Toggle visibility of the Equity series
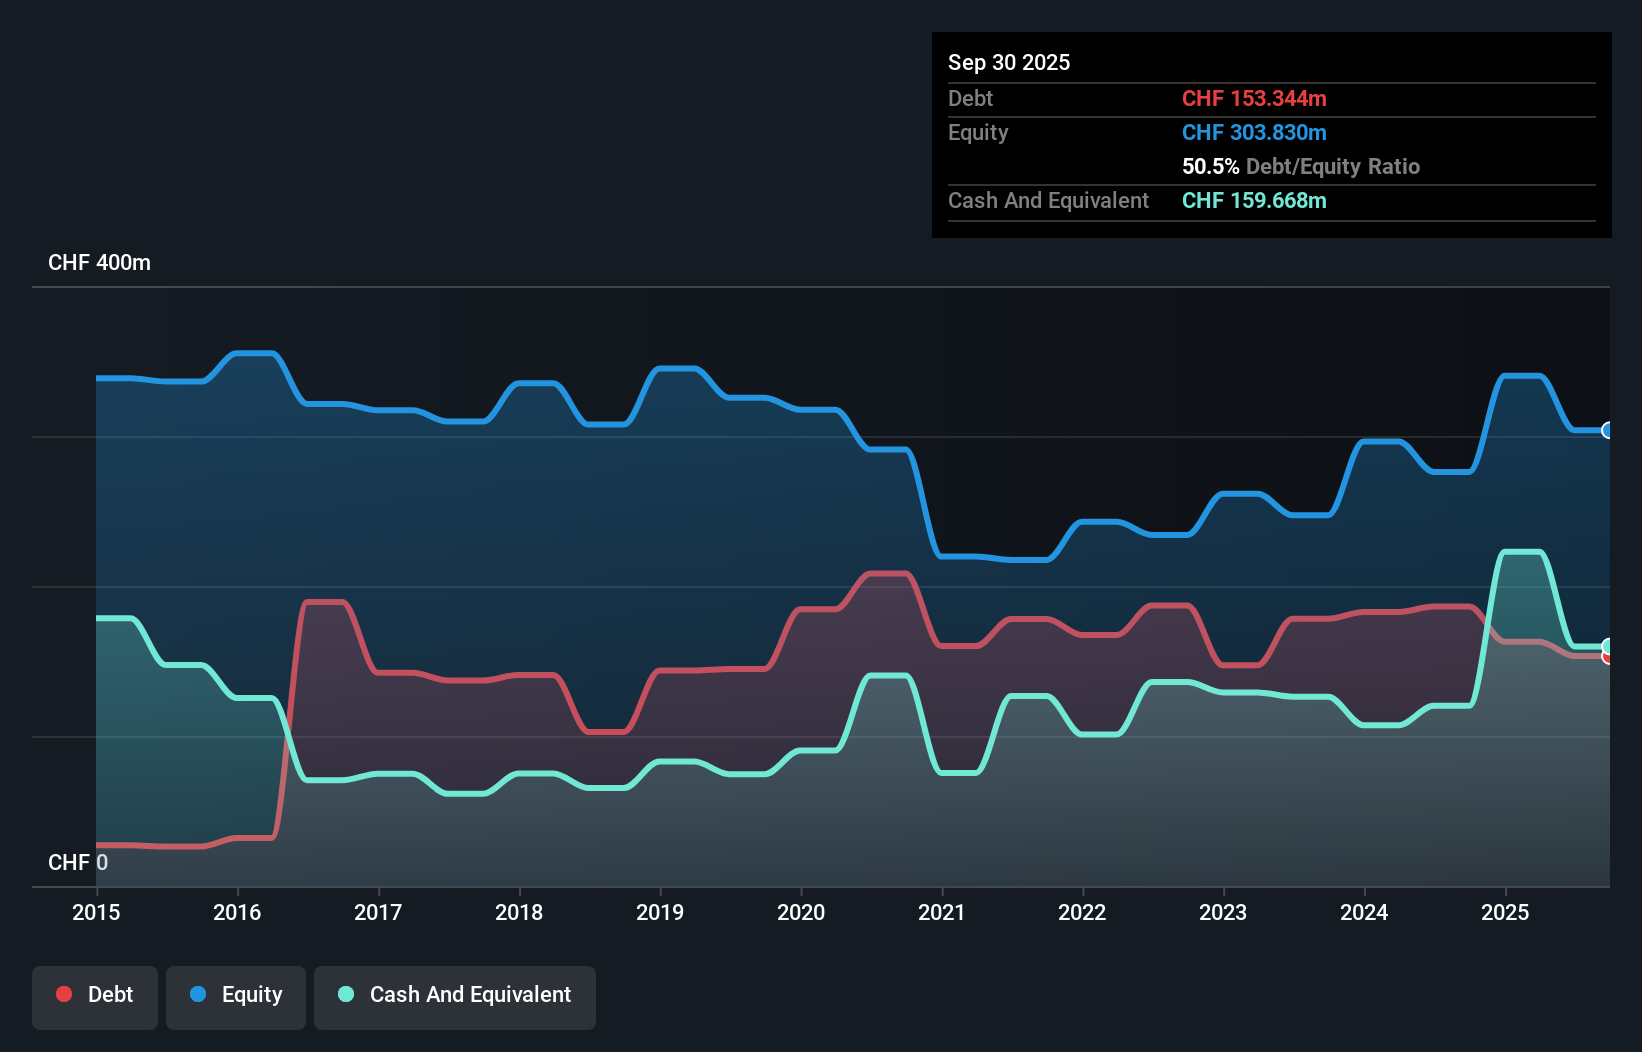The width and height of the screenshot is (1642, 1052). click(235, 996)
